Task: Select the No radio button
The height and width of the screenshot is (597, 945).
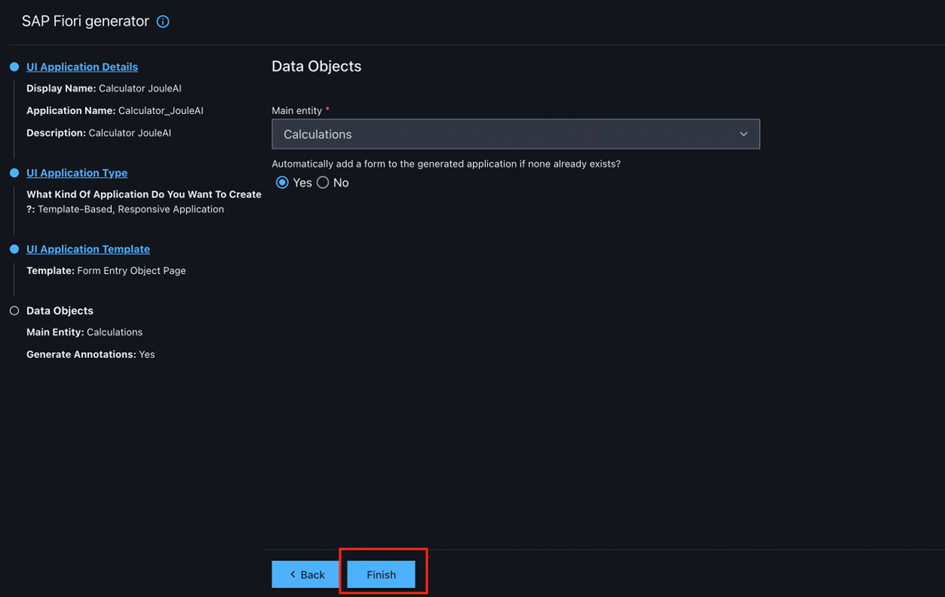Action: 323,183
